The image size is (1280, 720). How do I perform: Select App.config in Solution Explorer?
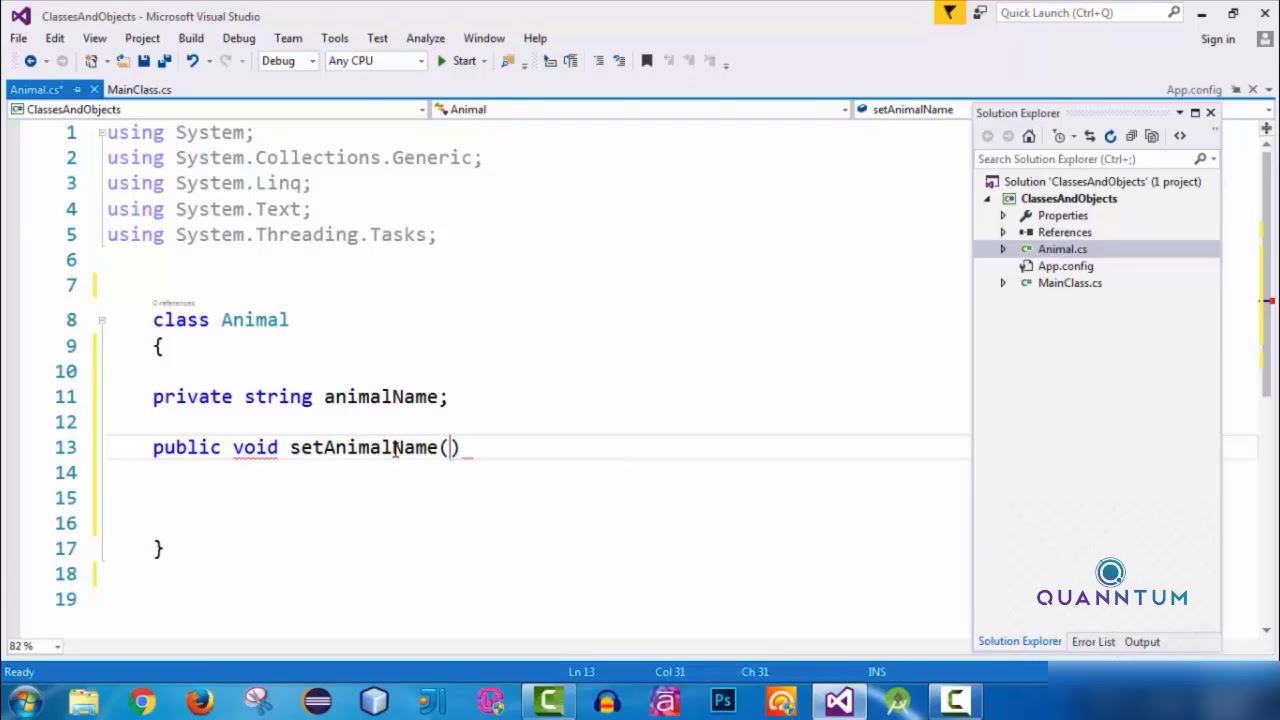pos(1065,266)
